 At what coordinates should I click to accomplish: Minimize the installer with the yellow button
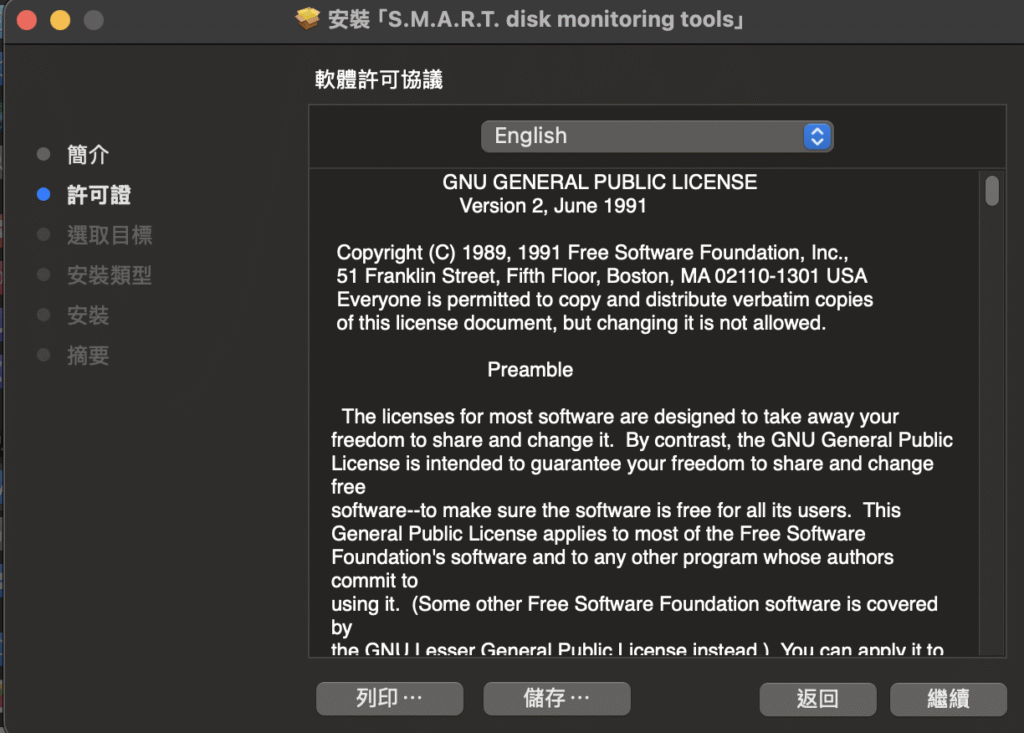60,20
